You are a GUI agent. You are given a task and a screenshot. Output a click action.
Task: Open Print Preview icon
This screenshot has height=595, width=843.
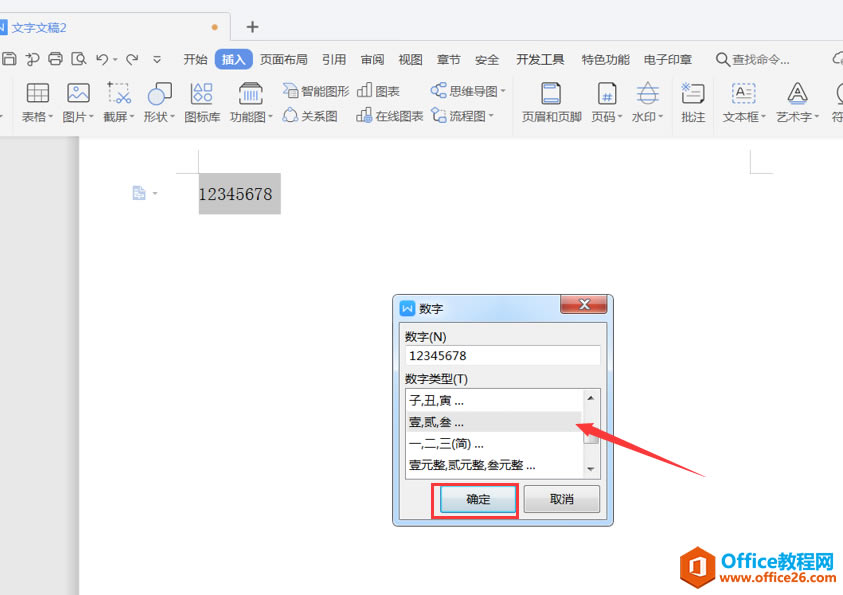[x=79, y=59]
